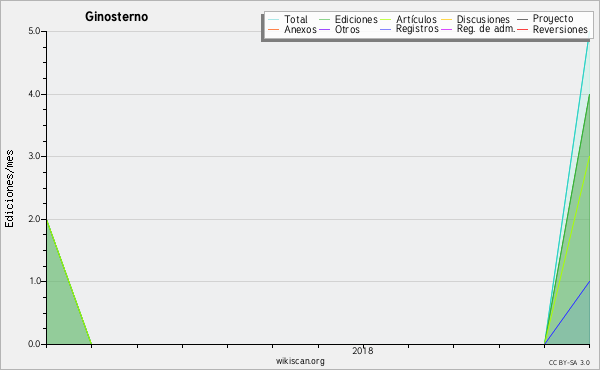Click the blue Registros legend line swatch
600x370 pixels.
[386, 29]
